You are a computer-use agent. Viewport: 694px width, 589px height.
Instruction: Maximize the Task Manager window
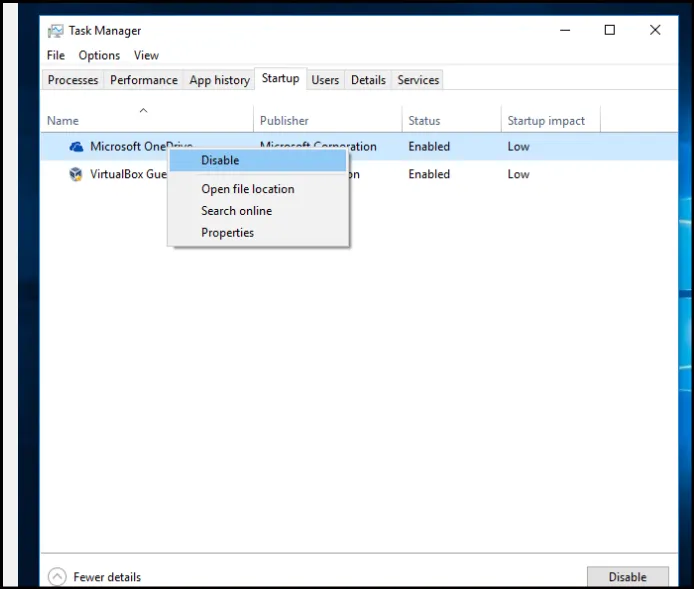609,30
